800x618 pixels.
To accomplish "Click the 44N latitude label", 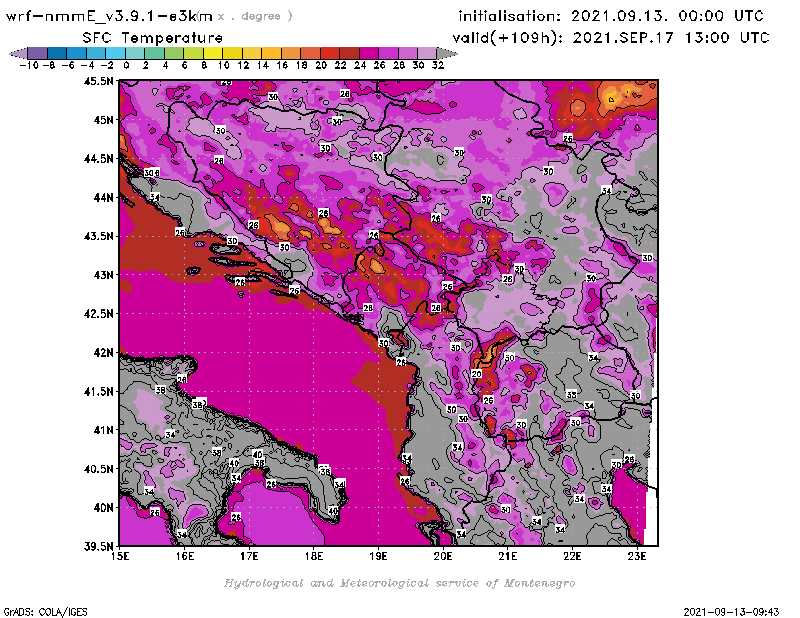I will coord(103,197).
